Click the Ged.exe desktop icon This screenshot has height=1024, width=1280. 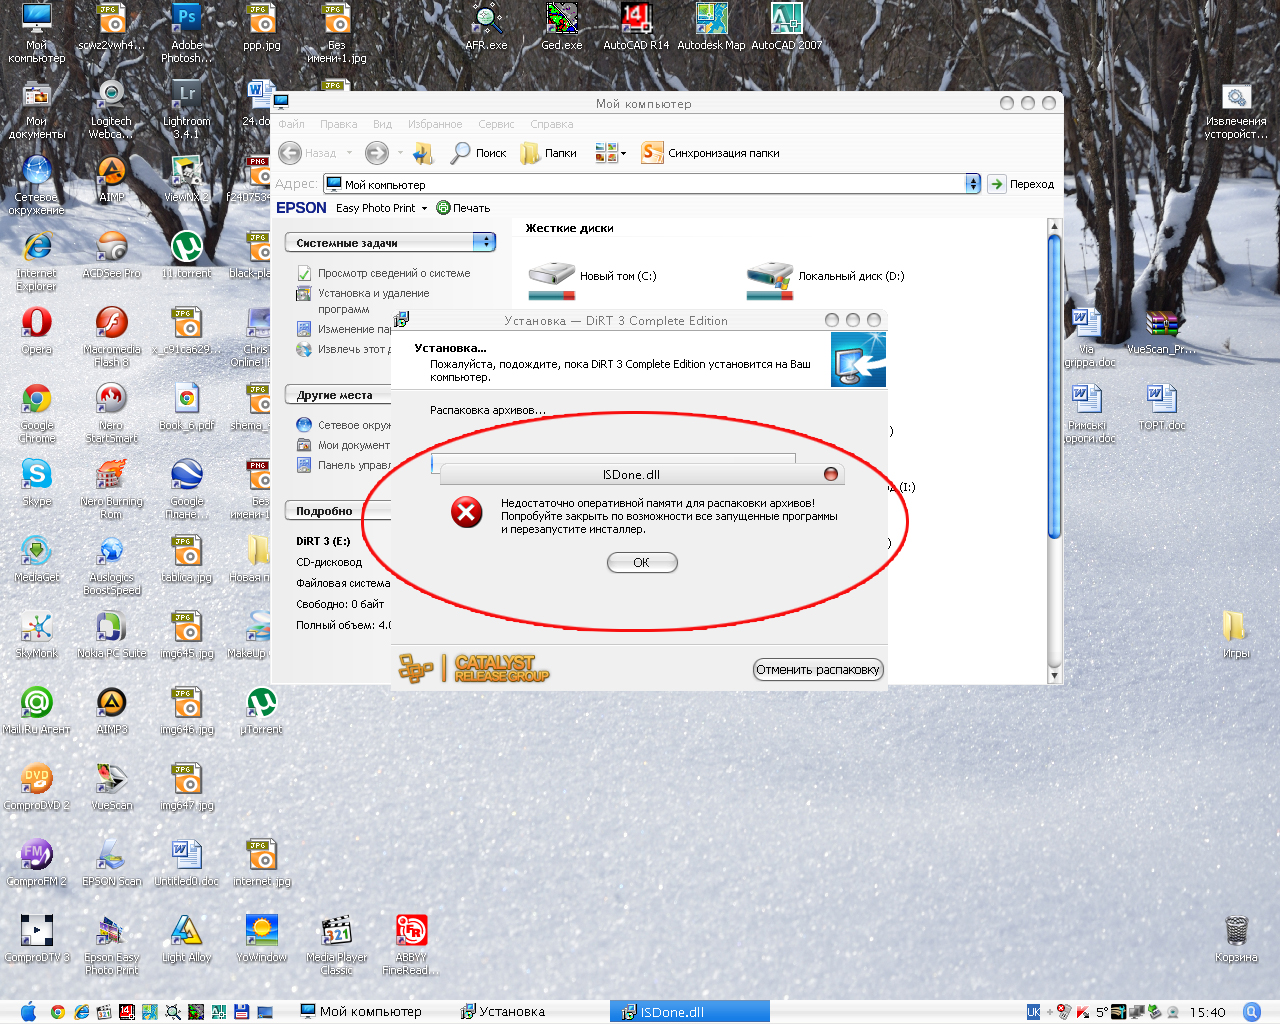click(x=562, y=27)
